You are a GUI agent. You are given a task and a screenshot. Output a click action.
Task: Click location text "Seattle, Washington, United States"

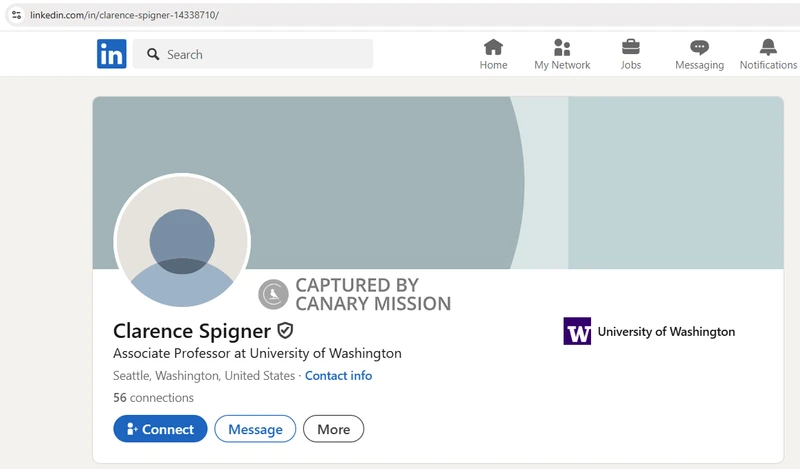[x=204, y=376]
